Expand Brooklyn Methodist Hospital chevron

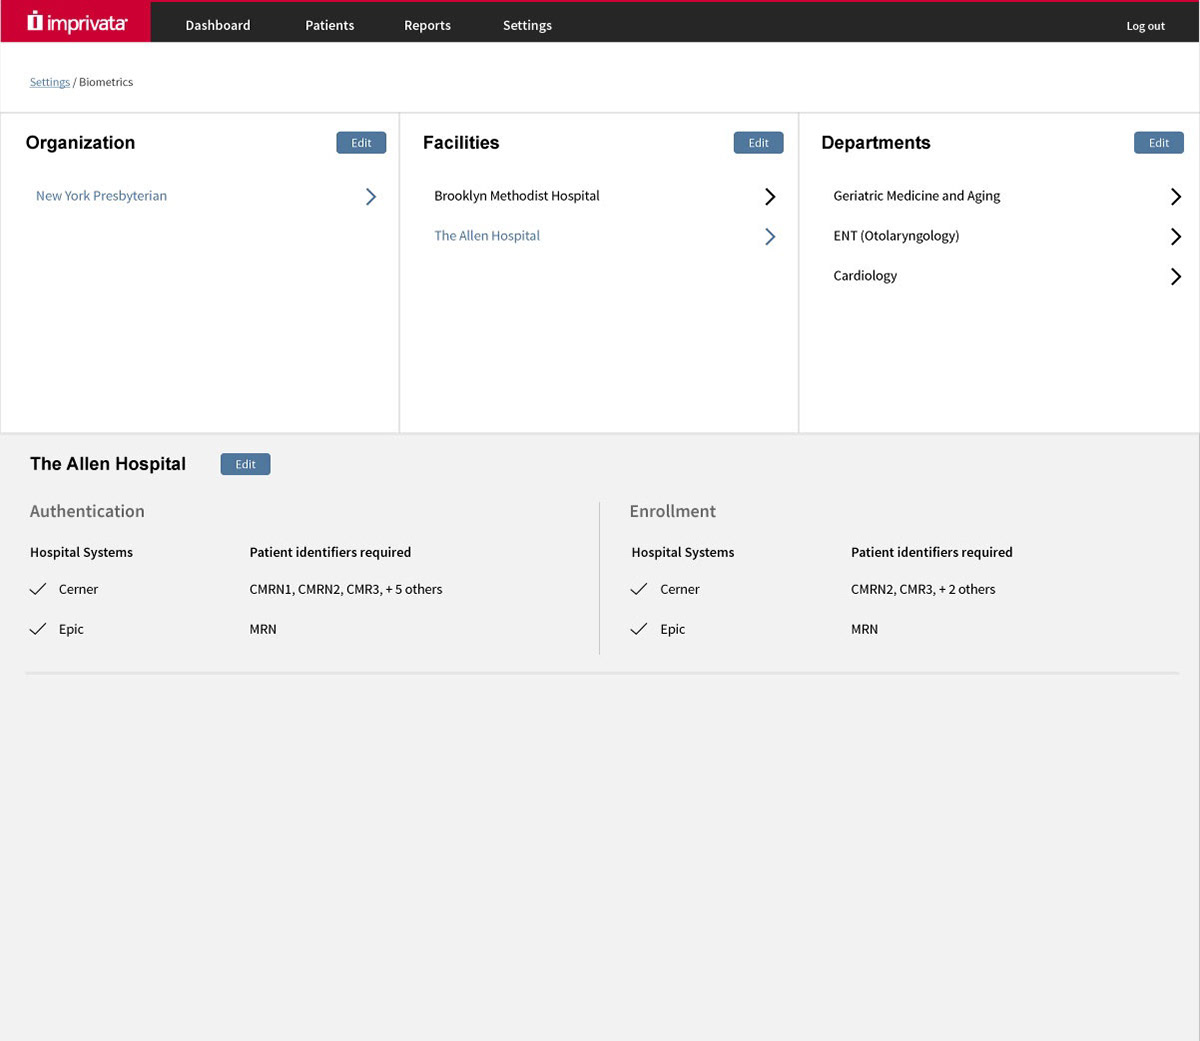click(770, 197)
